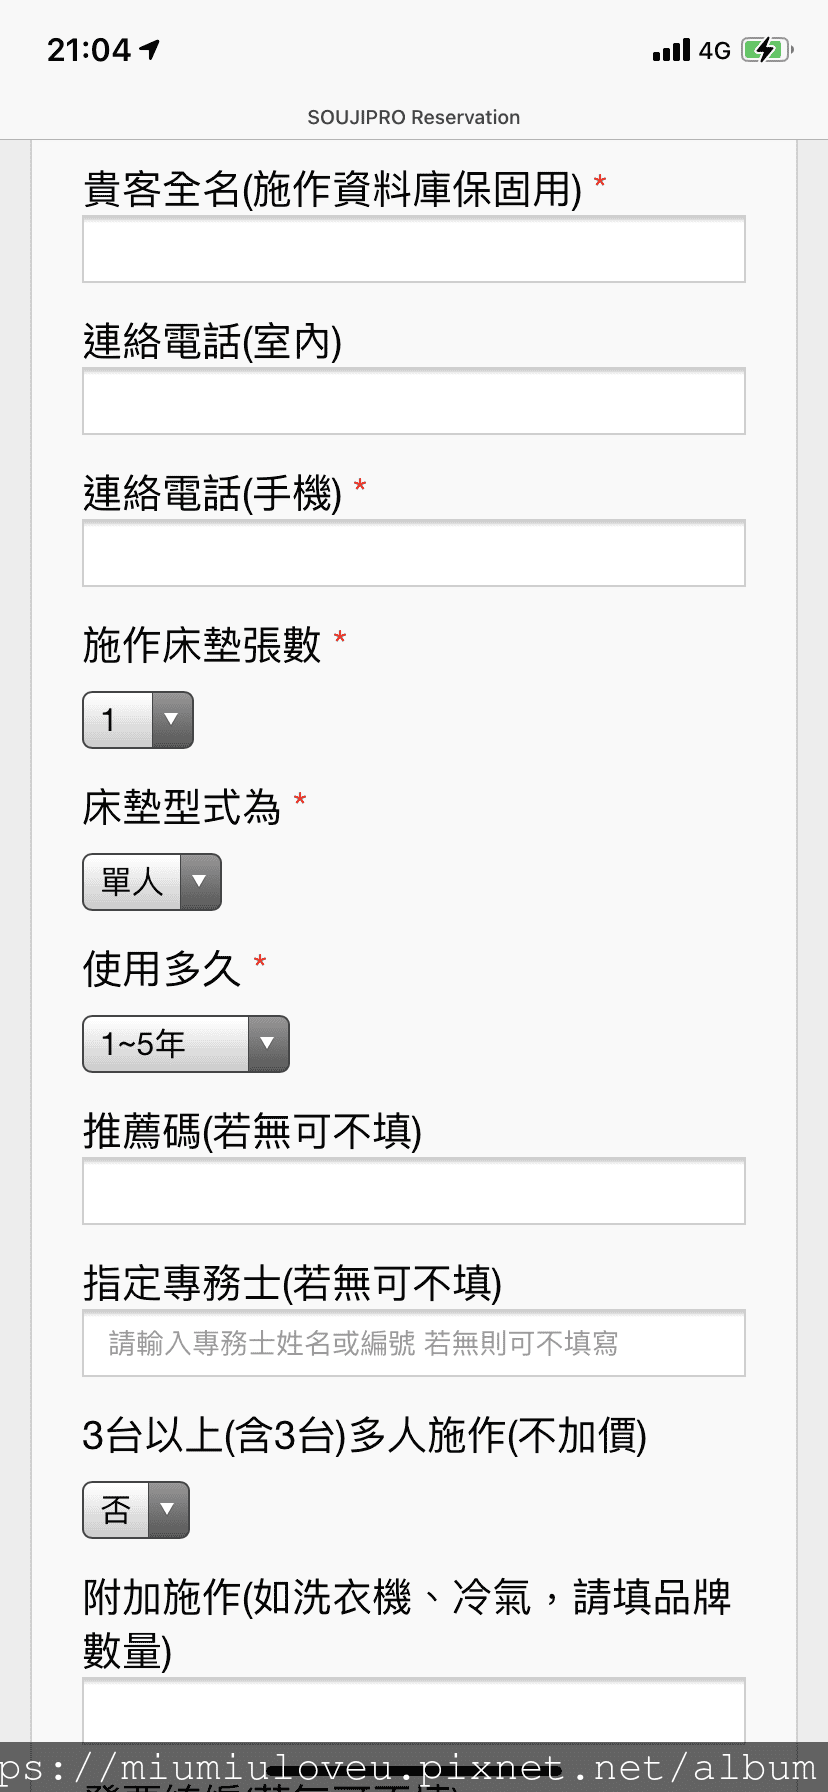Select the 推薦碼 referral code field
The height and width of the screenshot is (1792, 828).
[x=414, y=1191]
